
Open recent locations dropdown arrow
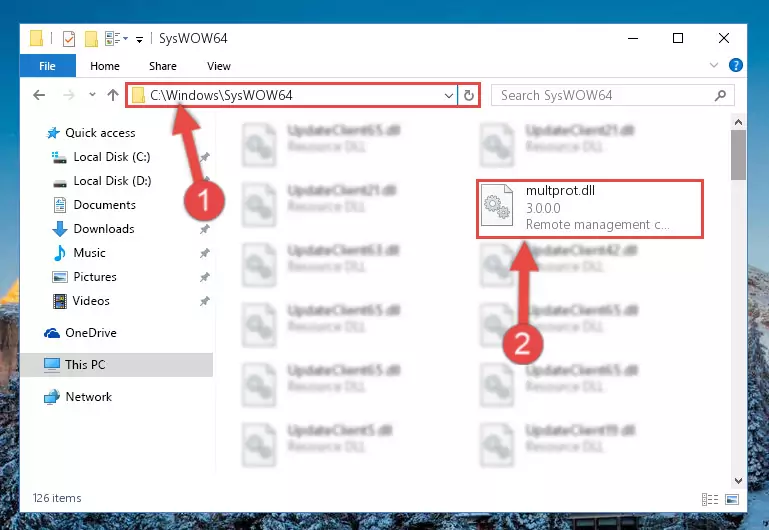coord(92,95)
